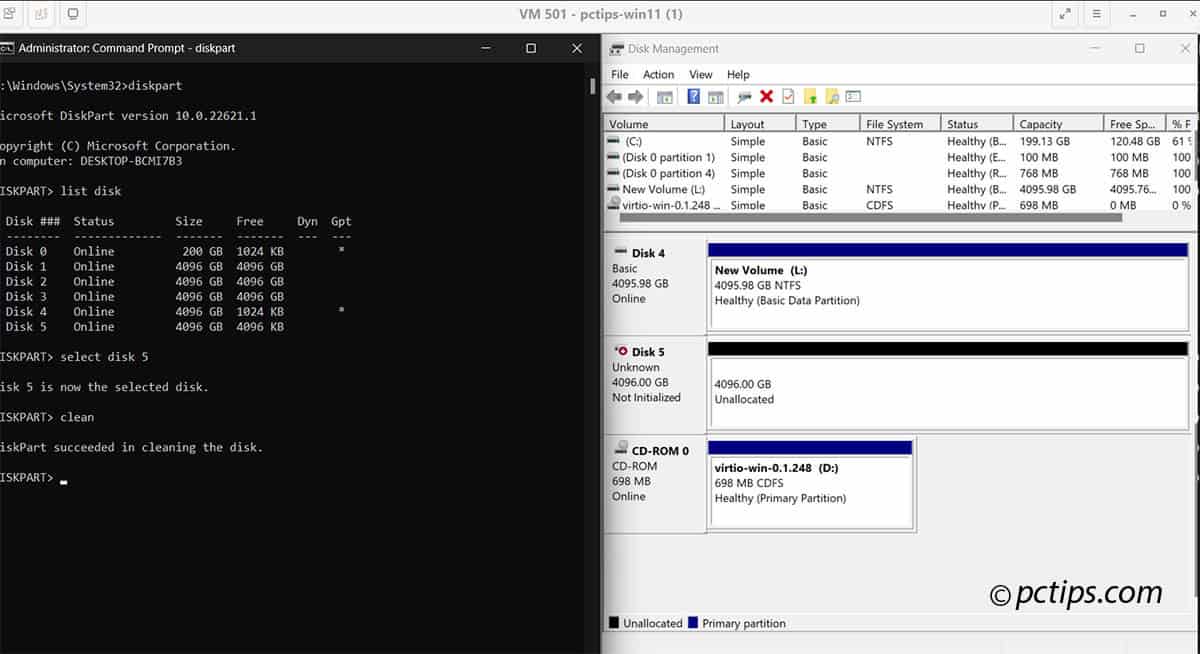The width and height of the screenshot is (1200, 654).
Task: Open the Action menu
Action: pos(658,74)
